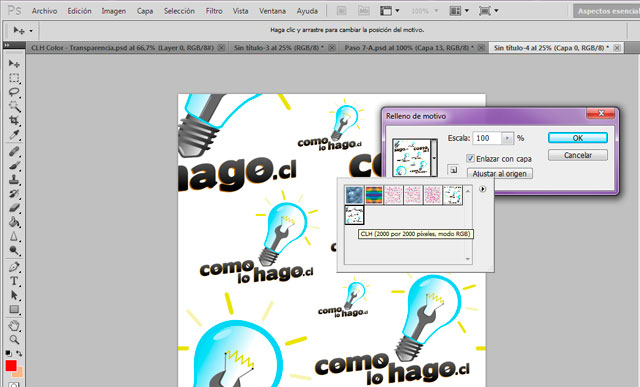640x387 pixels.
Task: Open the Capa menu
Action: coord(145,11)
